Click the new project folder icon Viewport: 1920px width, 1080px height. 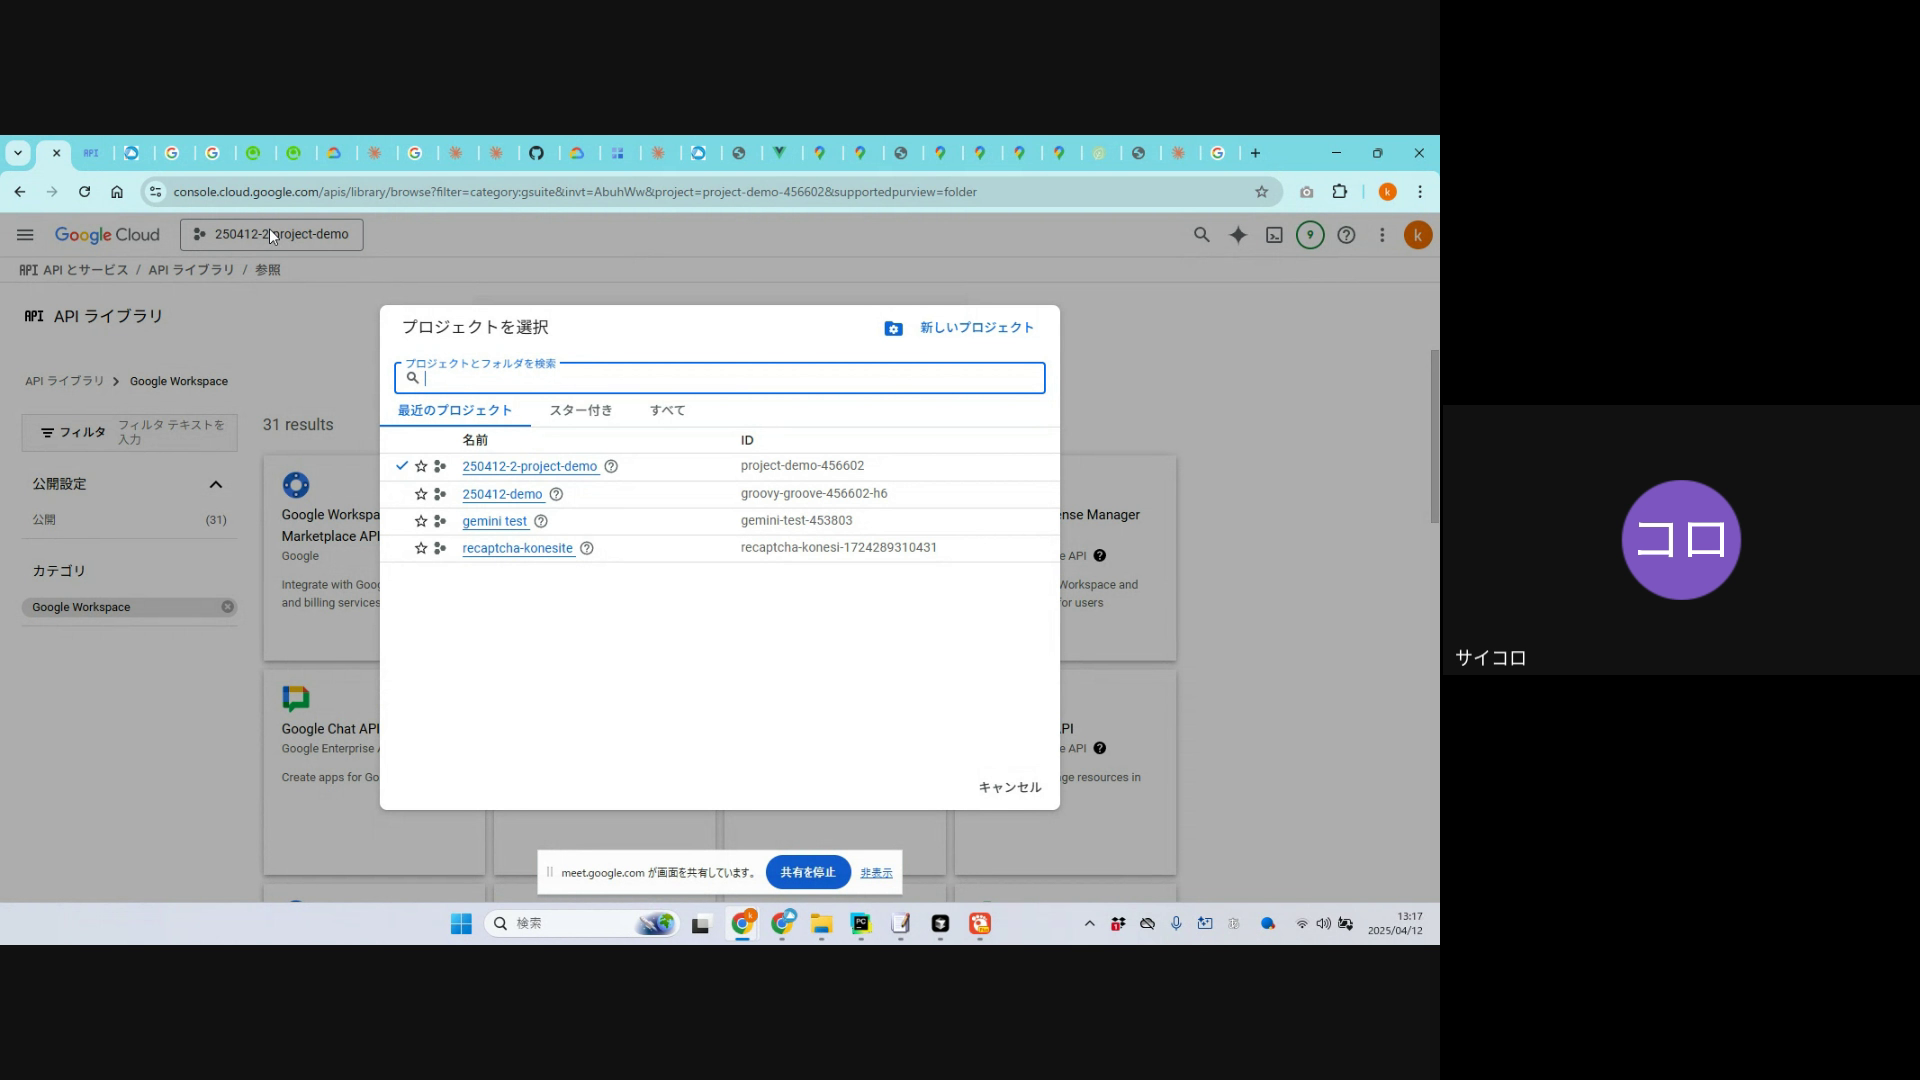click(893, 328)
